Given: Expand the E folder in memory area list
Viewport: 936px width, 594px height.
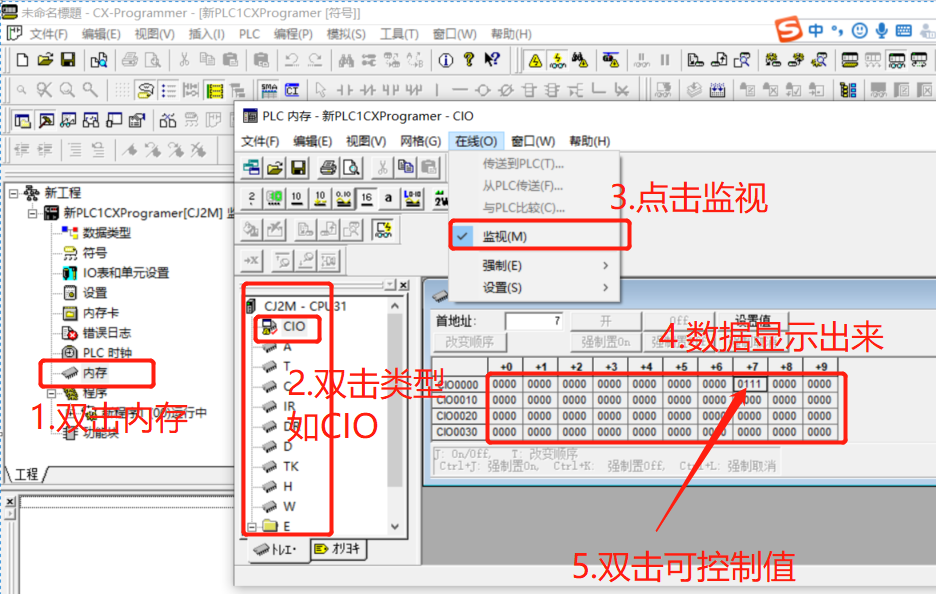Looking at the screenshot, I should [x=252, y=527].
